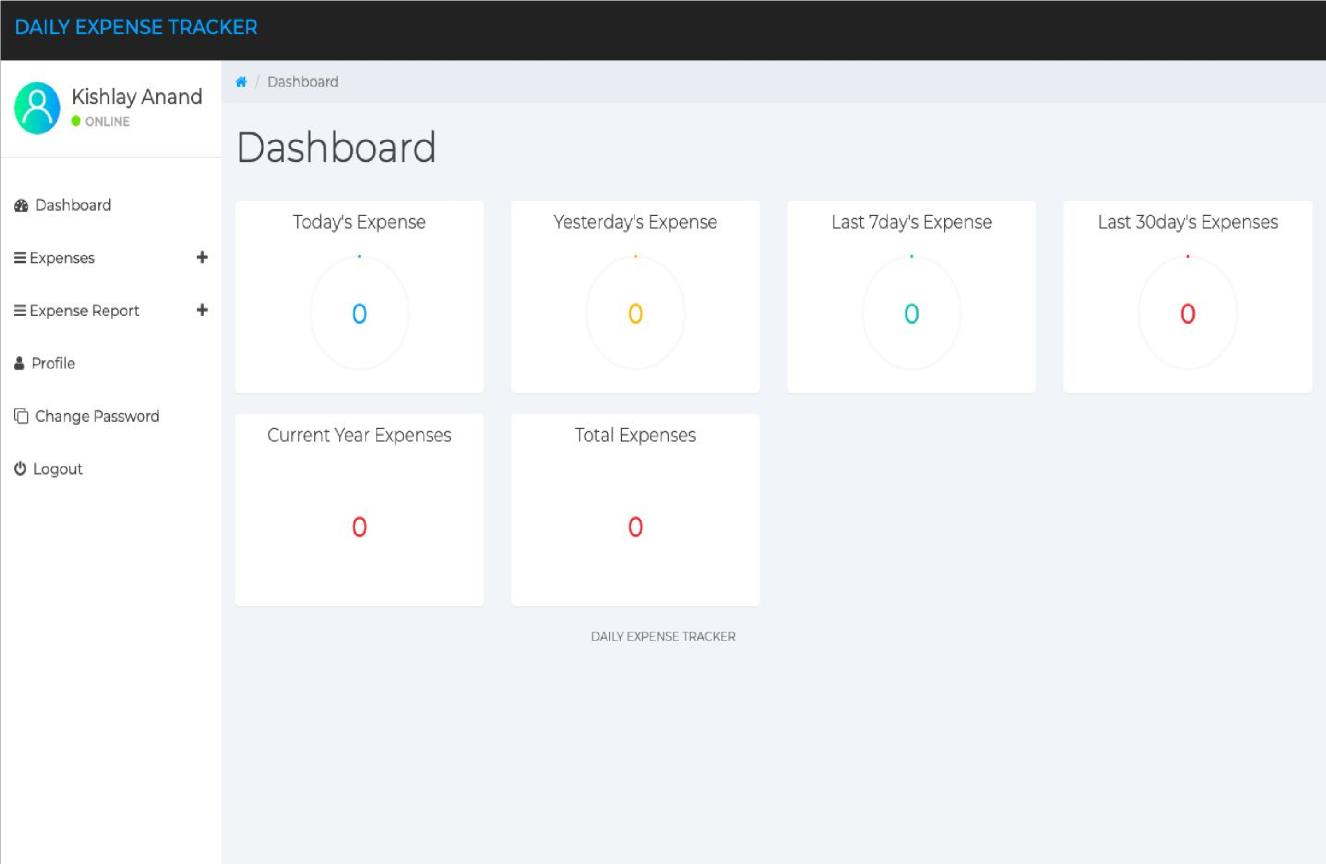Click the DAILY EXPENSE TRACKER header link
Viewport: 1326px width, 864px height.
point(135,27)
